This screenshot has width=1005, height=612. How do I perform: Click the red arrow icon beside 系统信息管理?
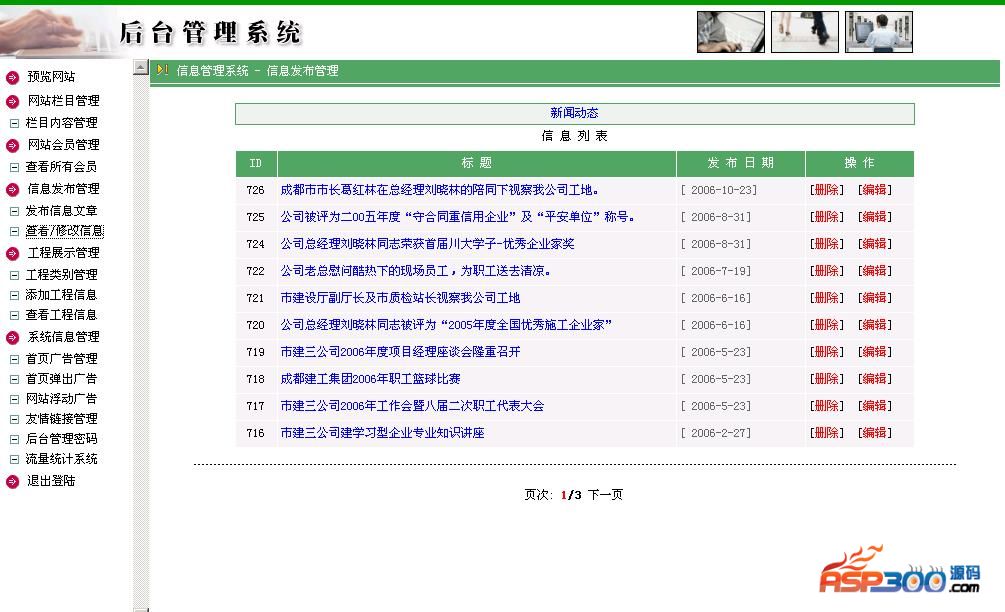tap(12, 338)
